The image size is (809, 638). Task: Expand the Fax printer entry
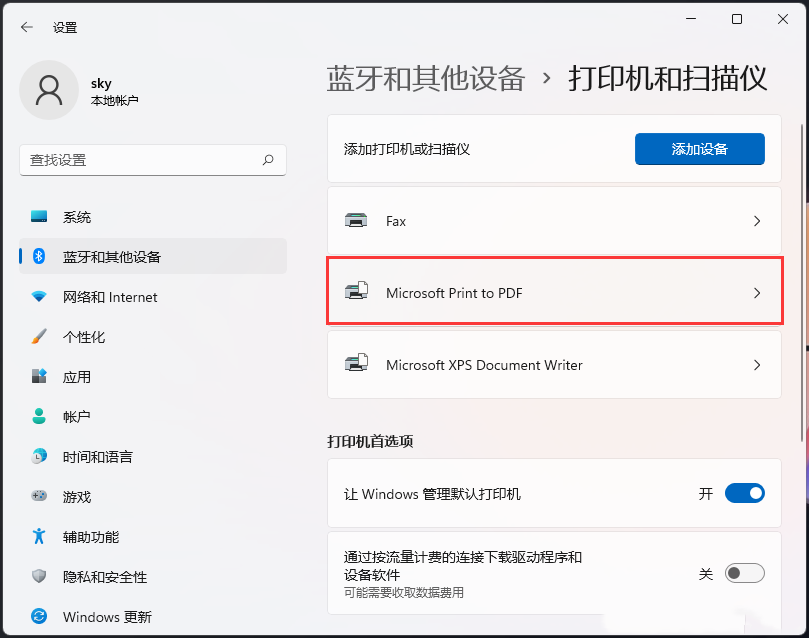pyautogui.click(x=554, y=220)
